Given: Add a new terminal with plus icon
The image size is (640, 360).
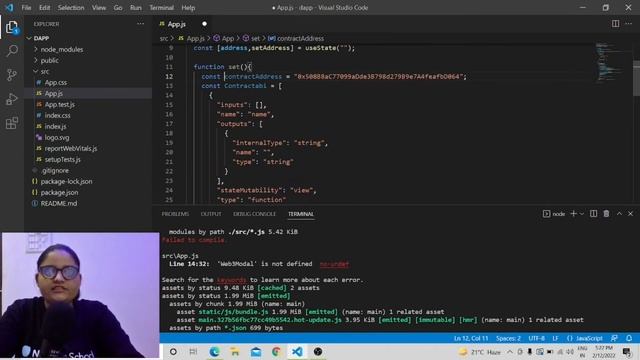Looking at the screenshot, I should [573, 213].
